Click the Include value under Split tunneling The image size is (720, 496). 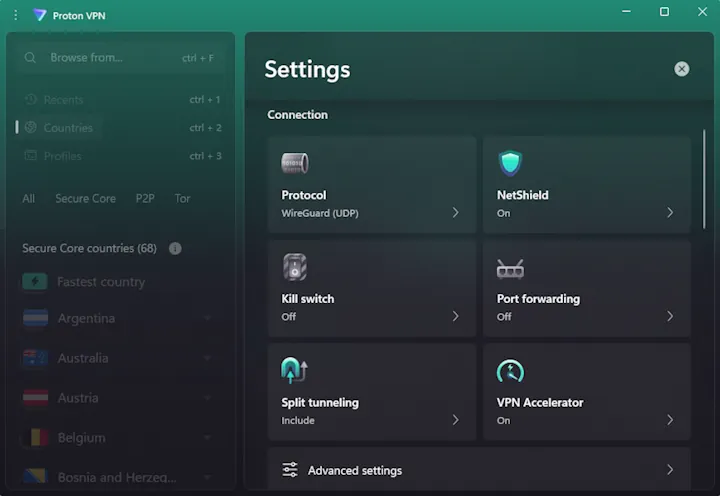[298, 420]
